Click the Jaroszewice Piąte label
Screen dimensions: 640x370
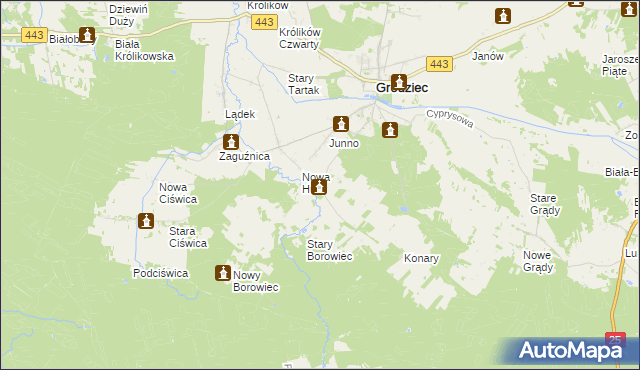[620, 65]
